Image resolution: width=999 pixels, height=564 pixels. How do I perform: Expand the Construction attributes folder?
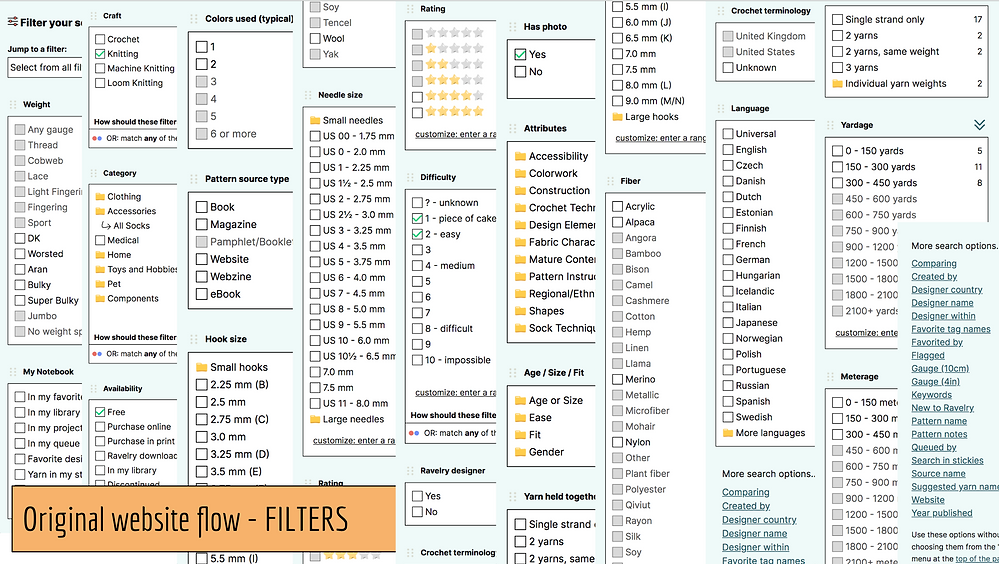(x=521, y=191)
